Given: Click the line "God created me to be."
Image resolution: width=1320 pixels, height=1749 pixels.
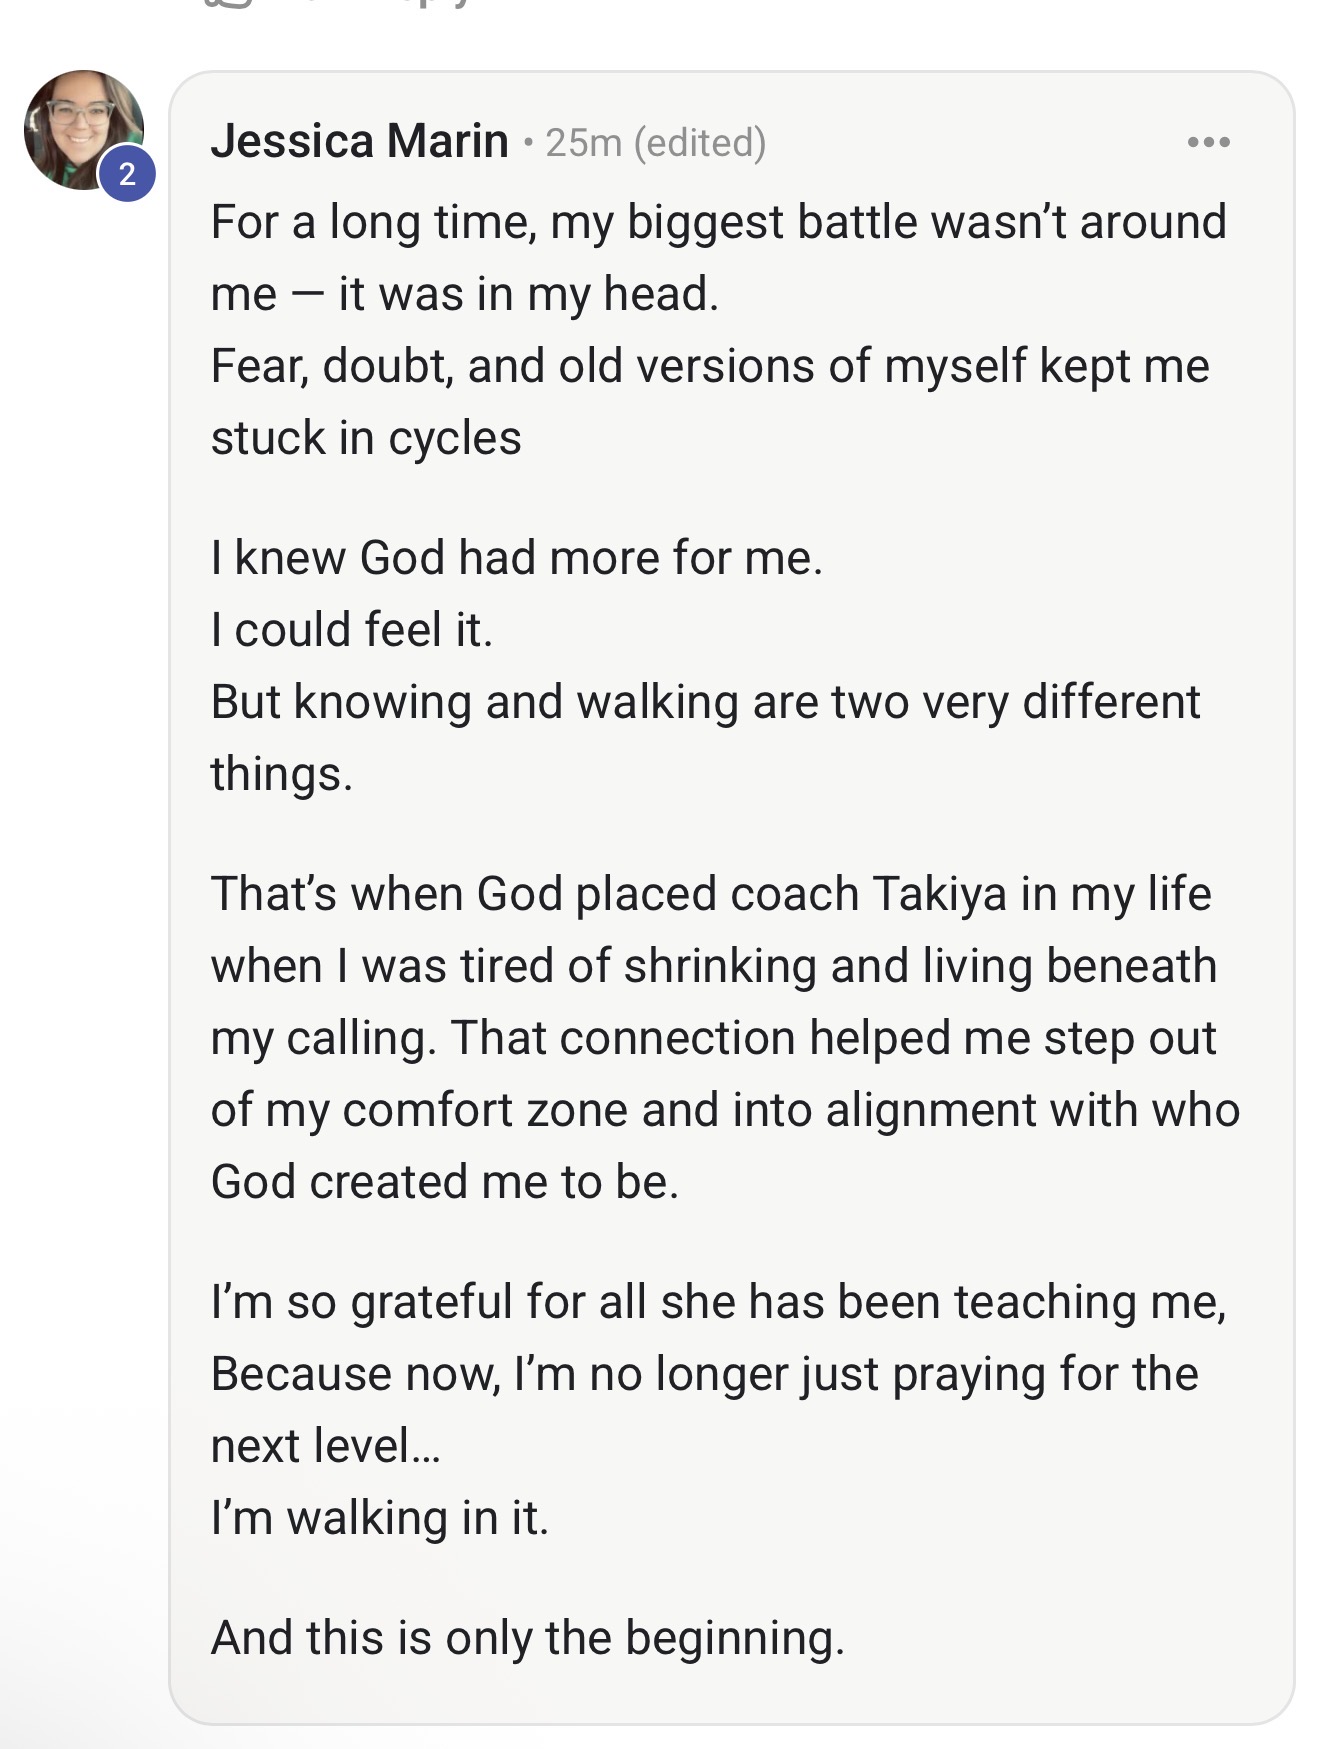Looking at the screenshot, I should (445, 1182).
